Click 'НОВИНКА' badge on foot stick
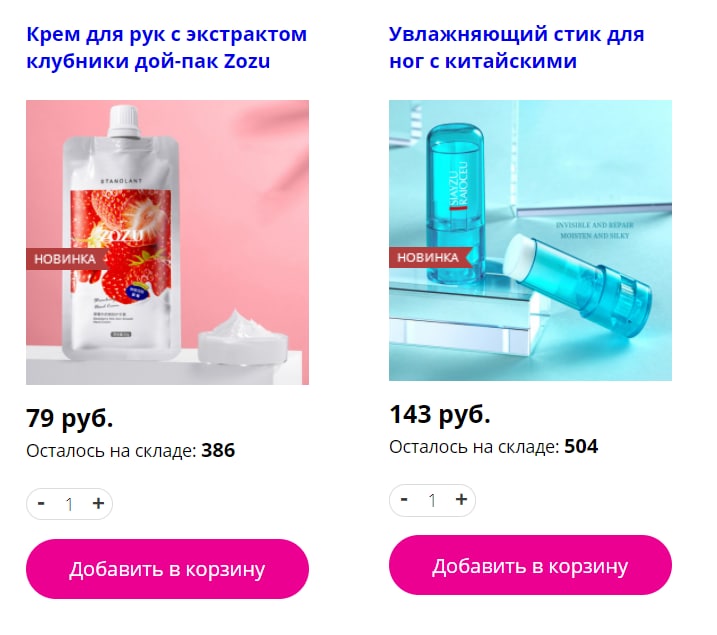Screen dimensions: 717x635 (x=428, y=257)
